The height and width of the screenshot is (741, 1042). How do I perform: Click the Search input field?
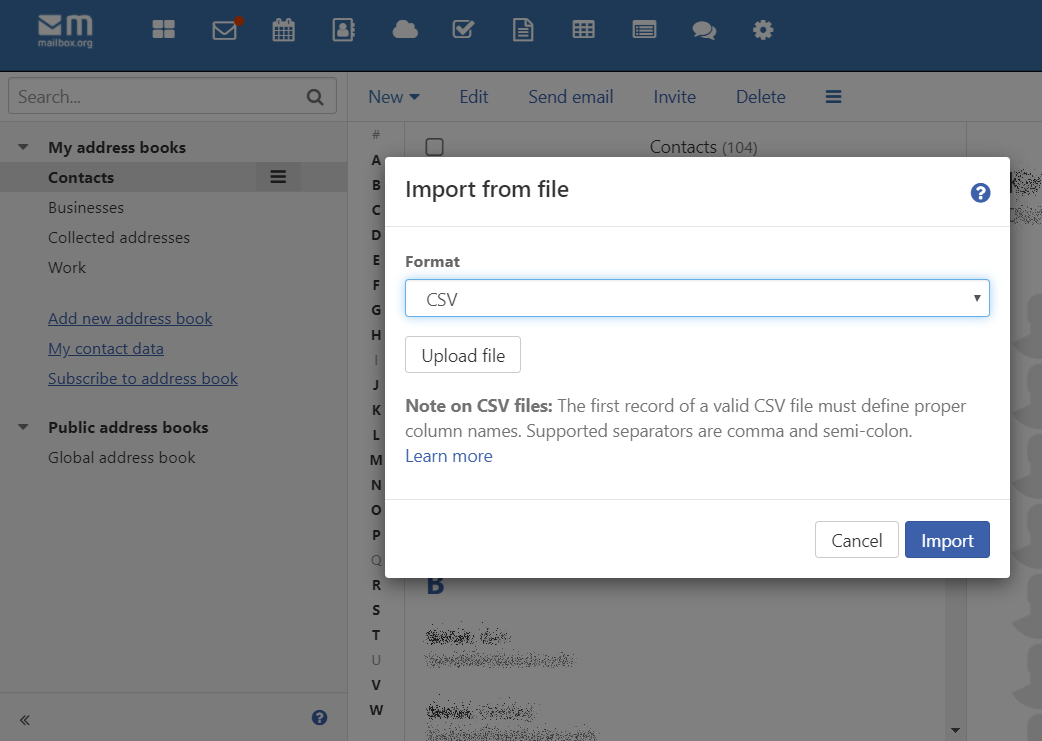(x=160, y=97)
